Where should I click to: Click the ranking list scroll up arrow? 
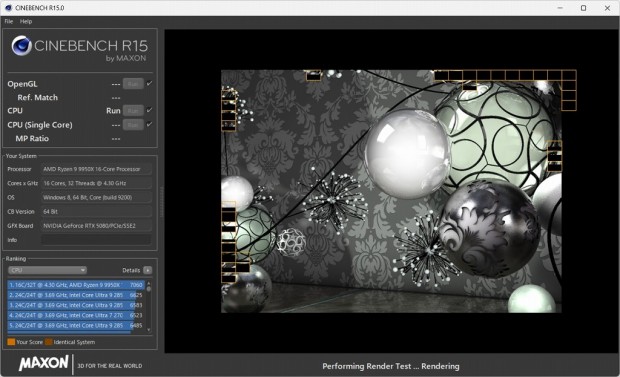coord(149,283)
